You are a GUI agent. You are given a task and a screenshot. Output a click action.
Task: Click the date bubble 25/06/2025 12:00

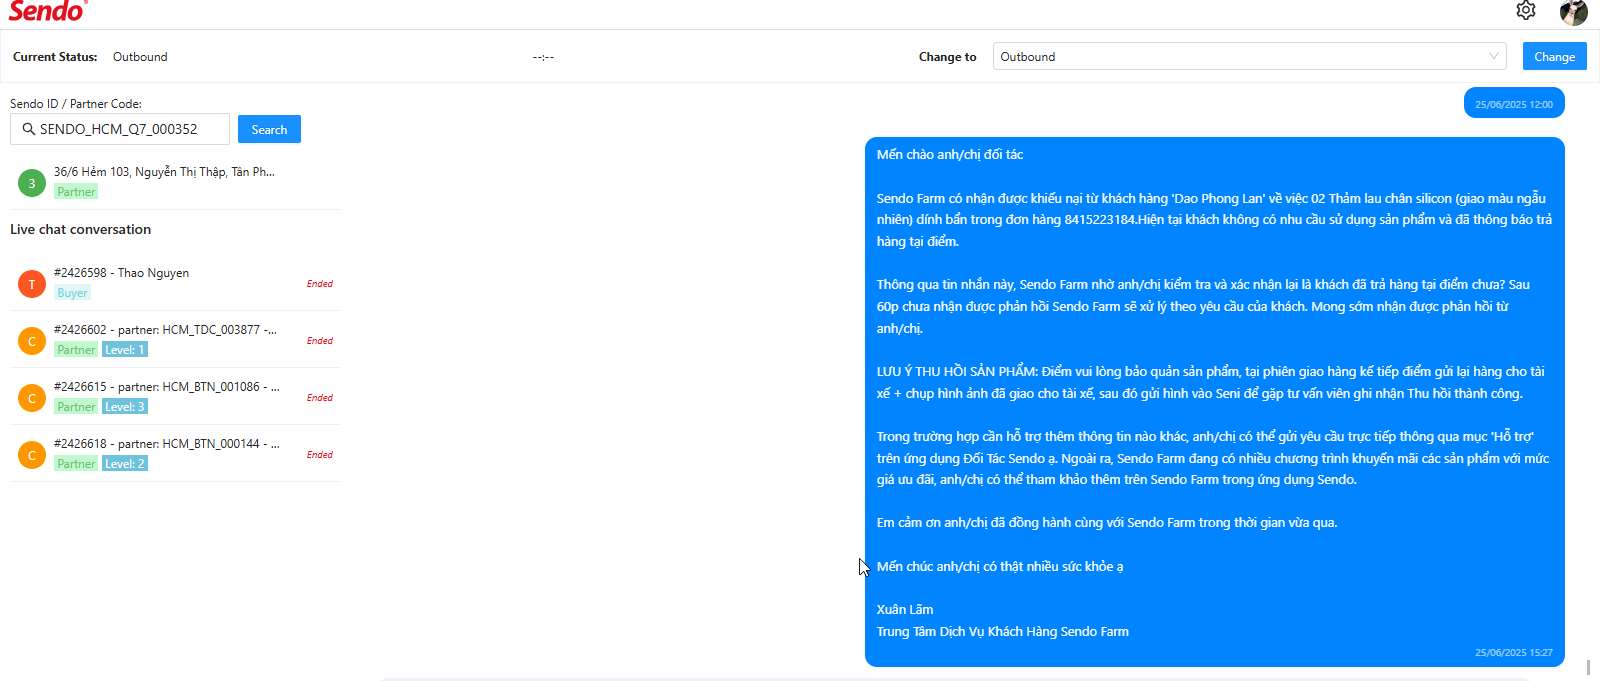pyautogui.click(x=1514, y=104)
